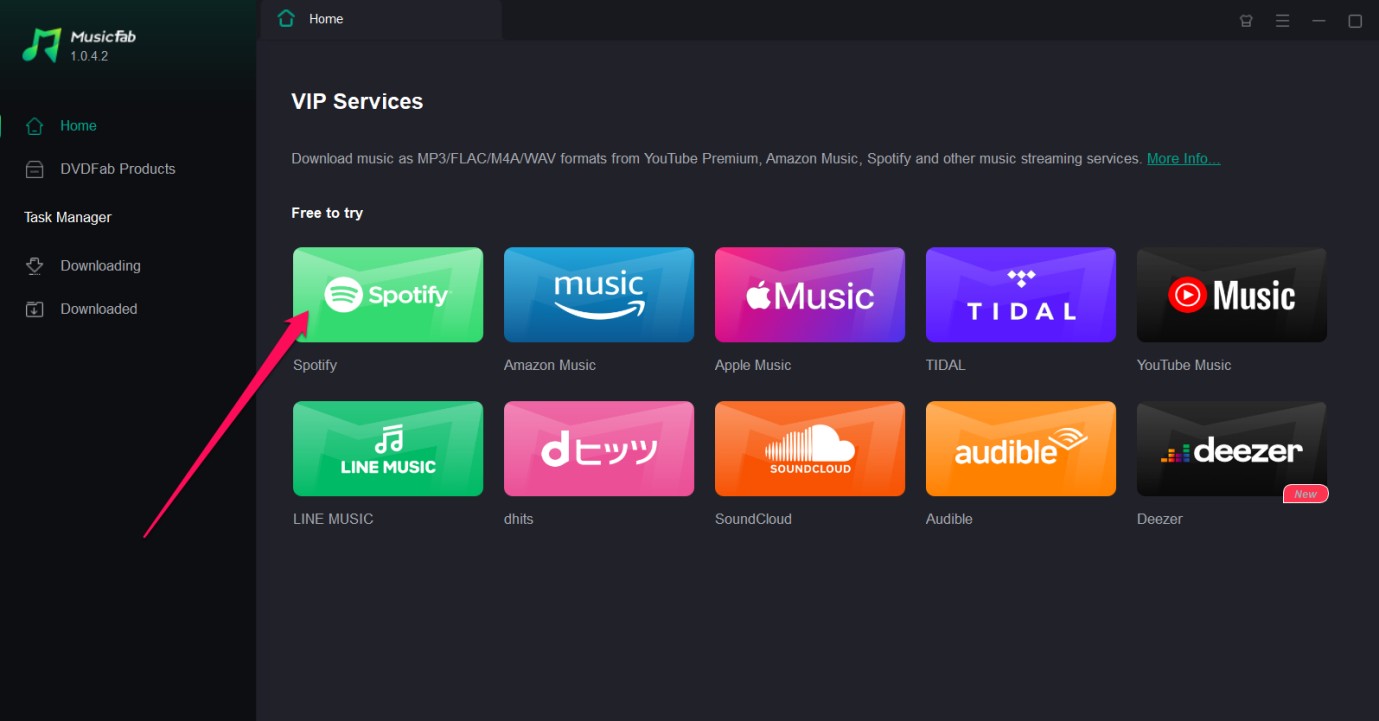1379x721 pixels.
Task: Click the Free to try label
Action: tap(327, 213)
